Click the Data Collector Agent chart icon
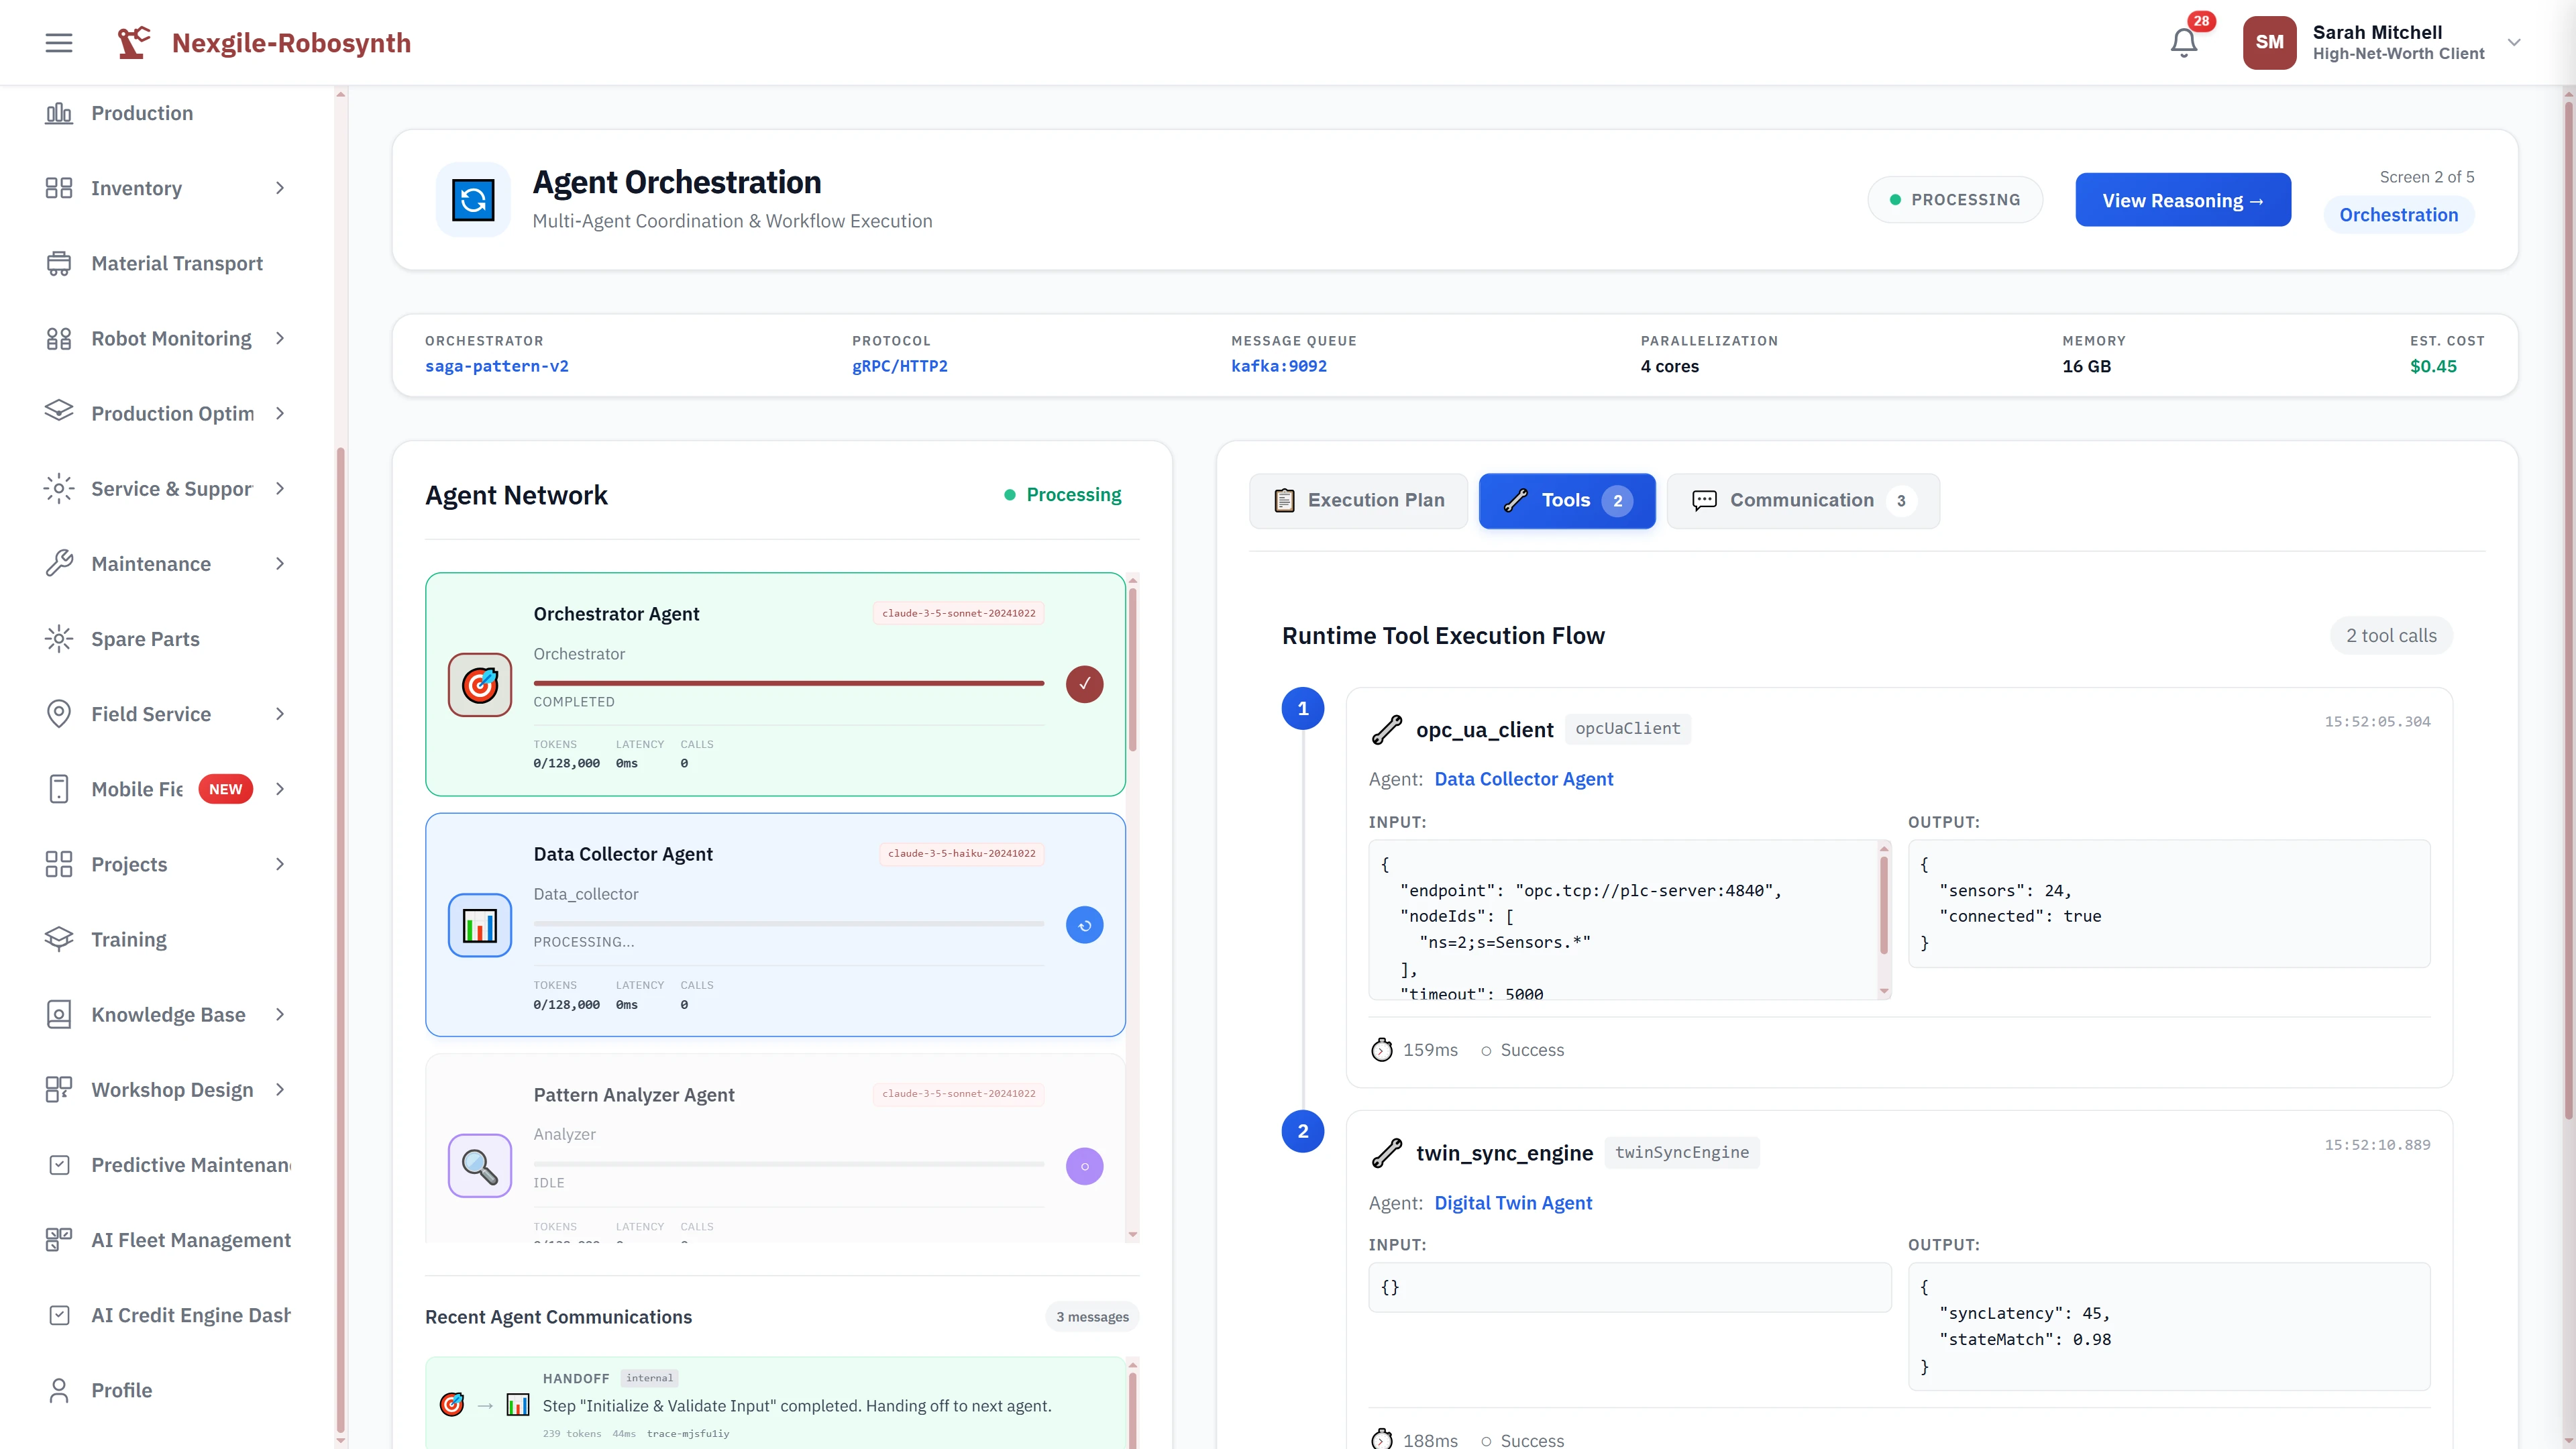2576x1449 pixels. point(479,925)
